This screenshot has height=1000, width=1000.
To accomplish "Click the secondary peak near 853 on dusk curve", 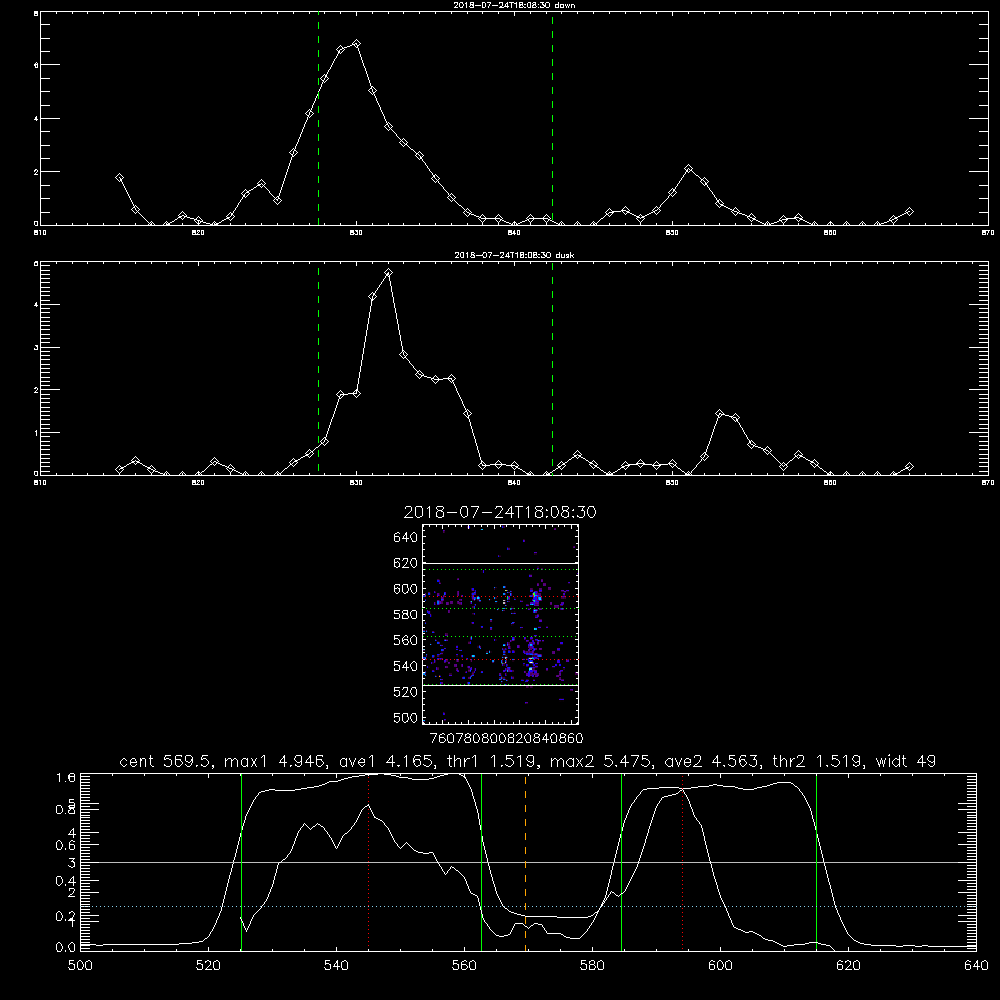I will (x=720, y=413).
